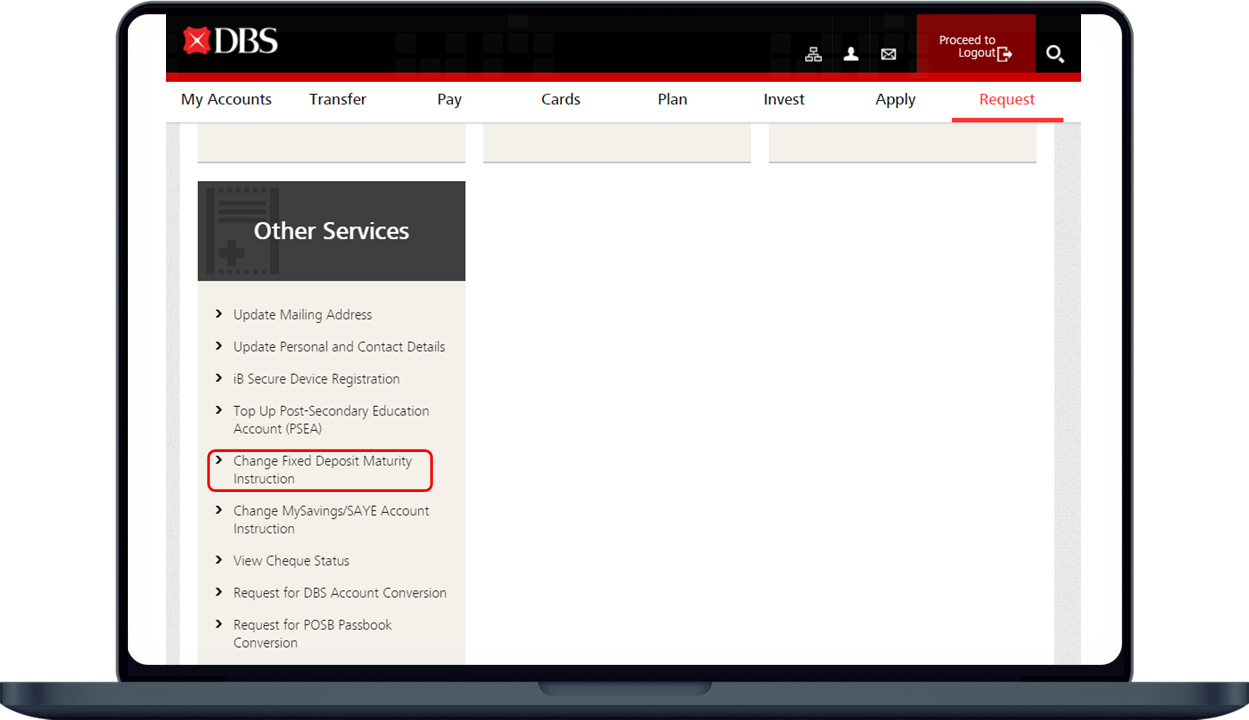Select the Apply menu item
The image size is (1249, 720).
(x=895, y=99)
